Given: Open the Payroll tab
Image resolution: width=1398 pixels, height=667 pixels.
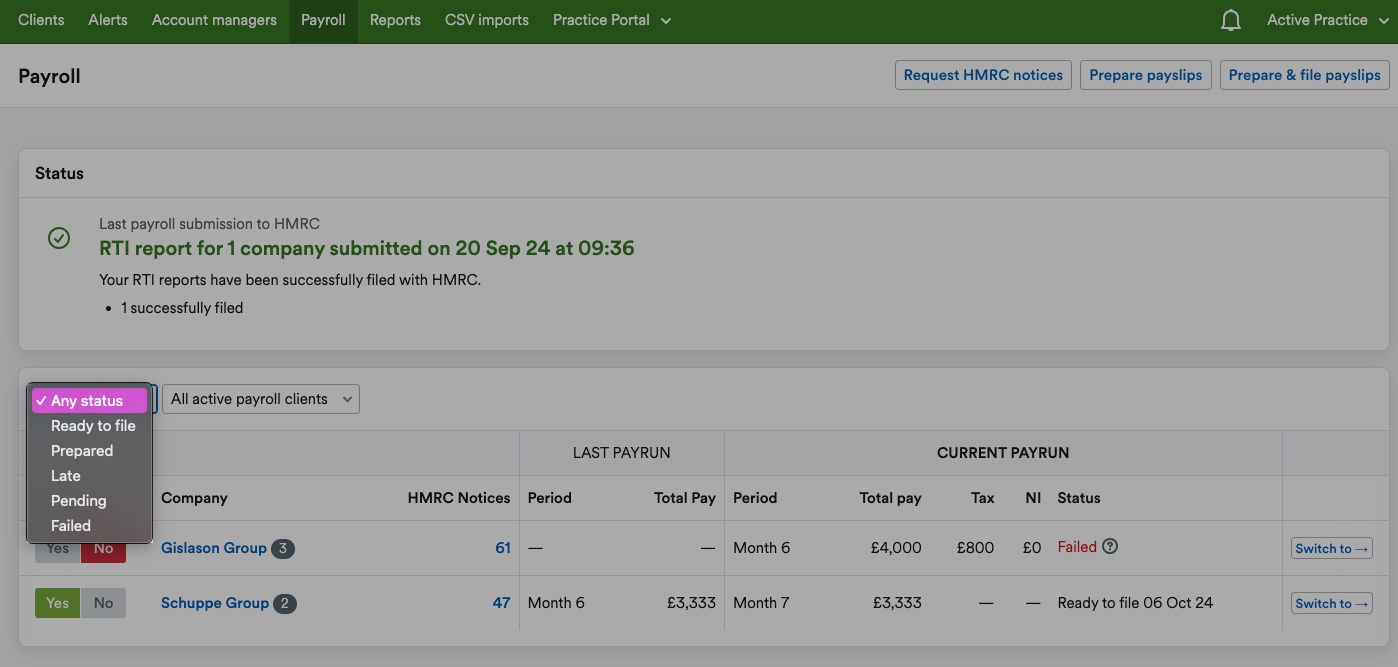Looking at the screenshot, I should pyautogui.click(x=323, y=20).
